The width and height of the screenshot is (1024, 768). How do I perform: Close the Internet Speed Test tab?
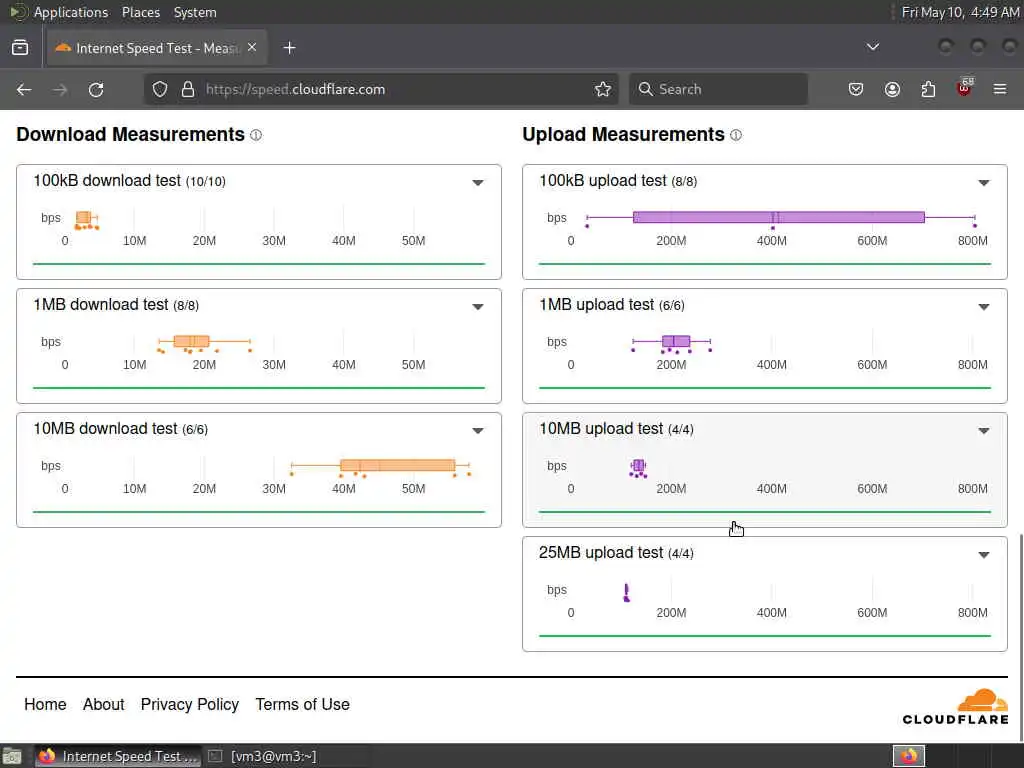[x=252, y=48]
